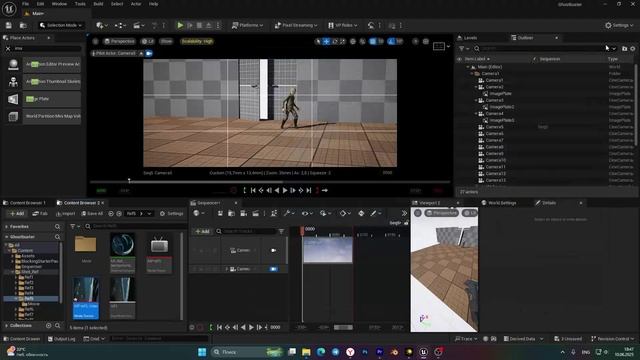Open the File menu

point(25,4)
